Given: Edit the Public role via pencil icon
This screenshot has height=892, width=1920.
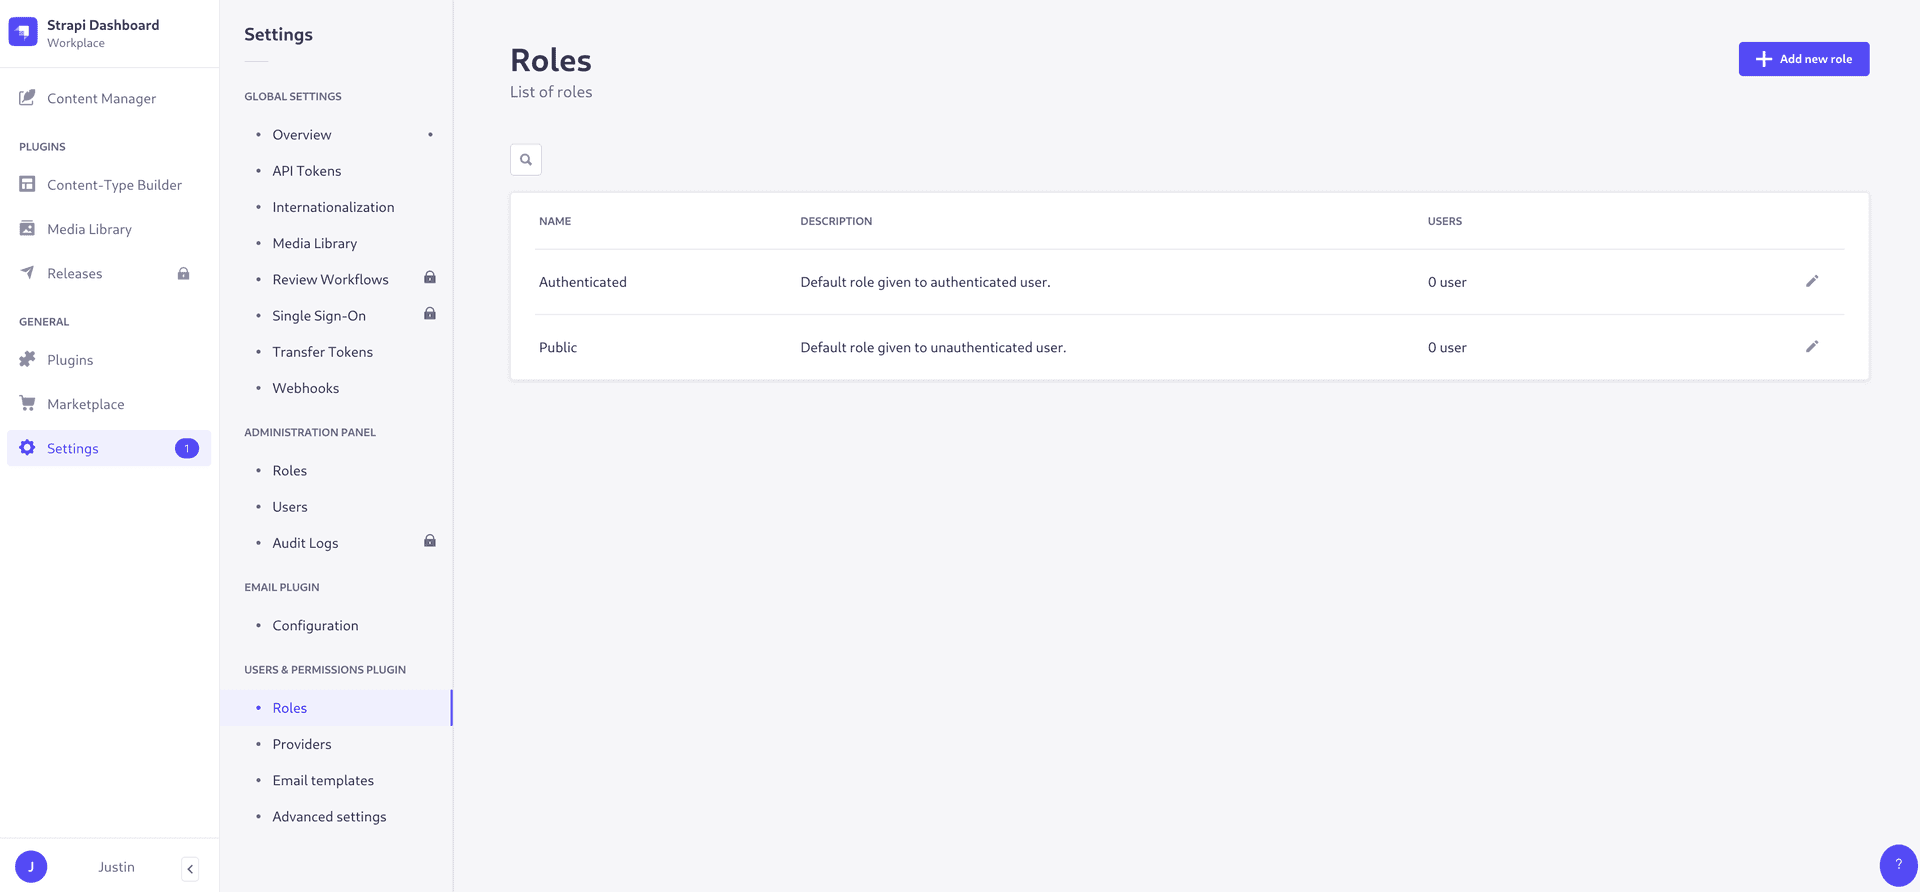Looking at the screenshot, I should pos(1811,347).
